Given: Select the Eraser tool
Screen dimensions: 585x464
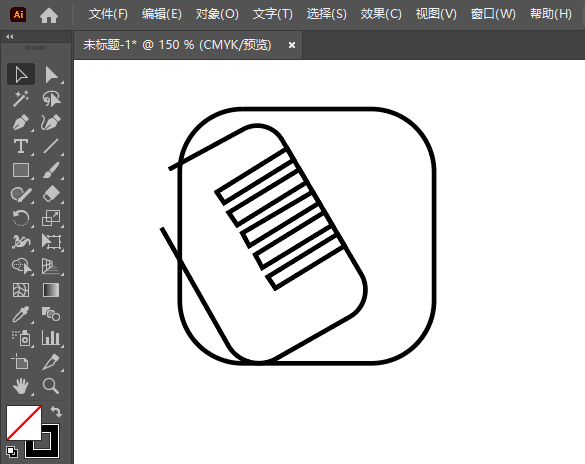Looking at the screenshot, I should (51, 194).
